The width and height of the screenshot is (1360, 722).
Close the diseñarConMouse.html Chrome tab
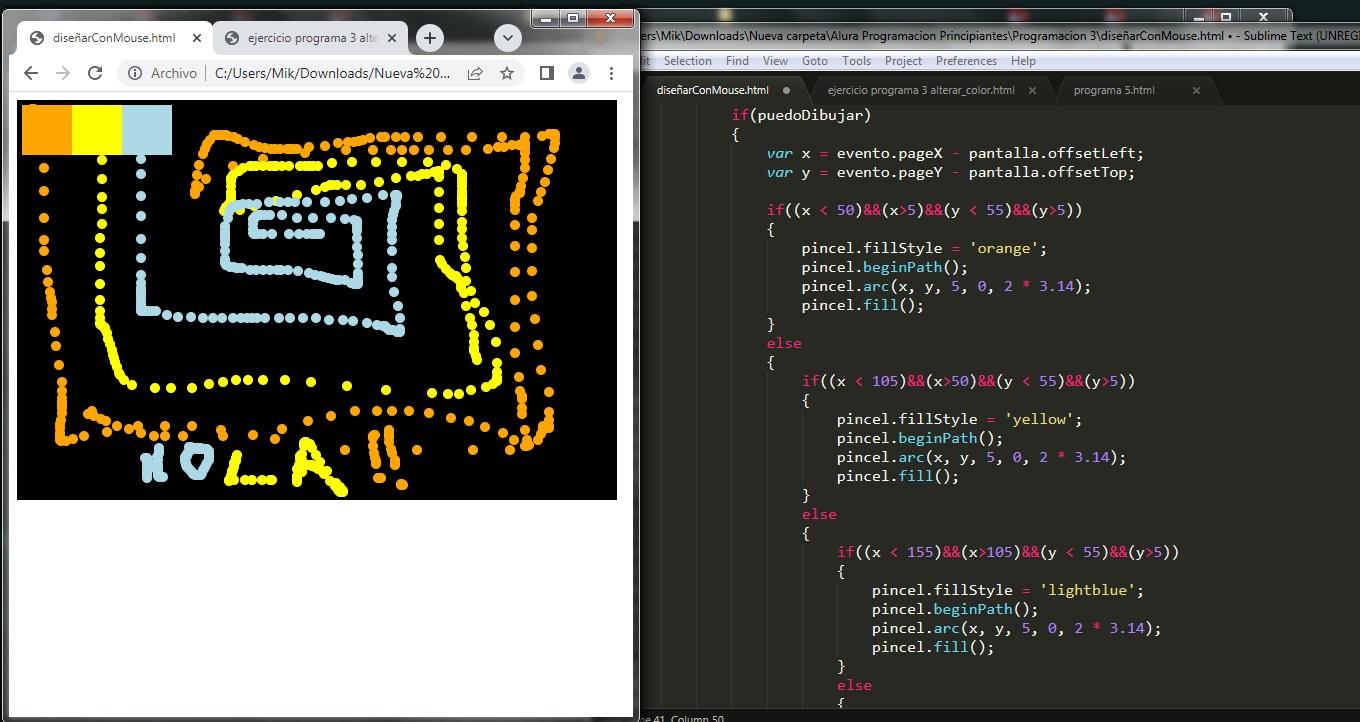click(x=197, y=38)
